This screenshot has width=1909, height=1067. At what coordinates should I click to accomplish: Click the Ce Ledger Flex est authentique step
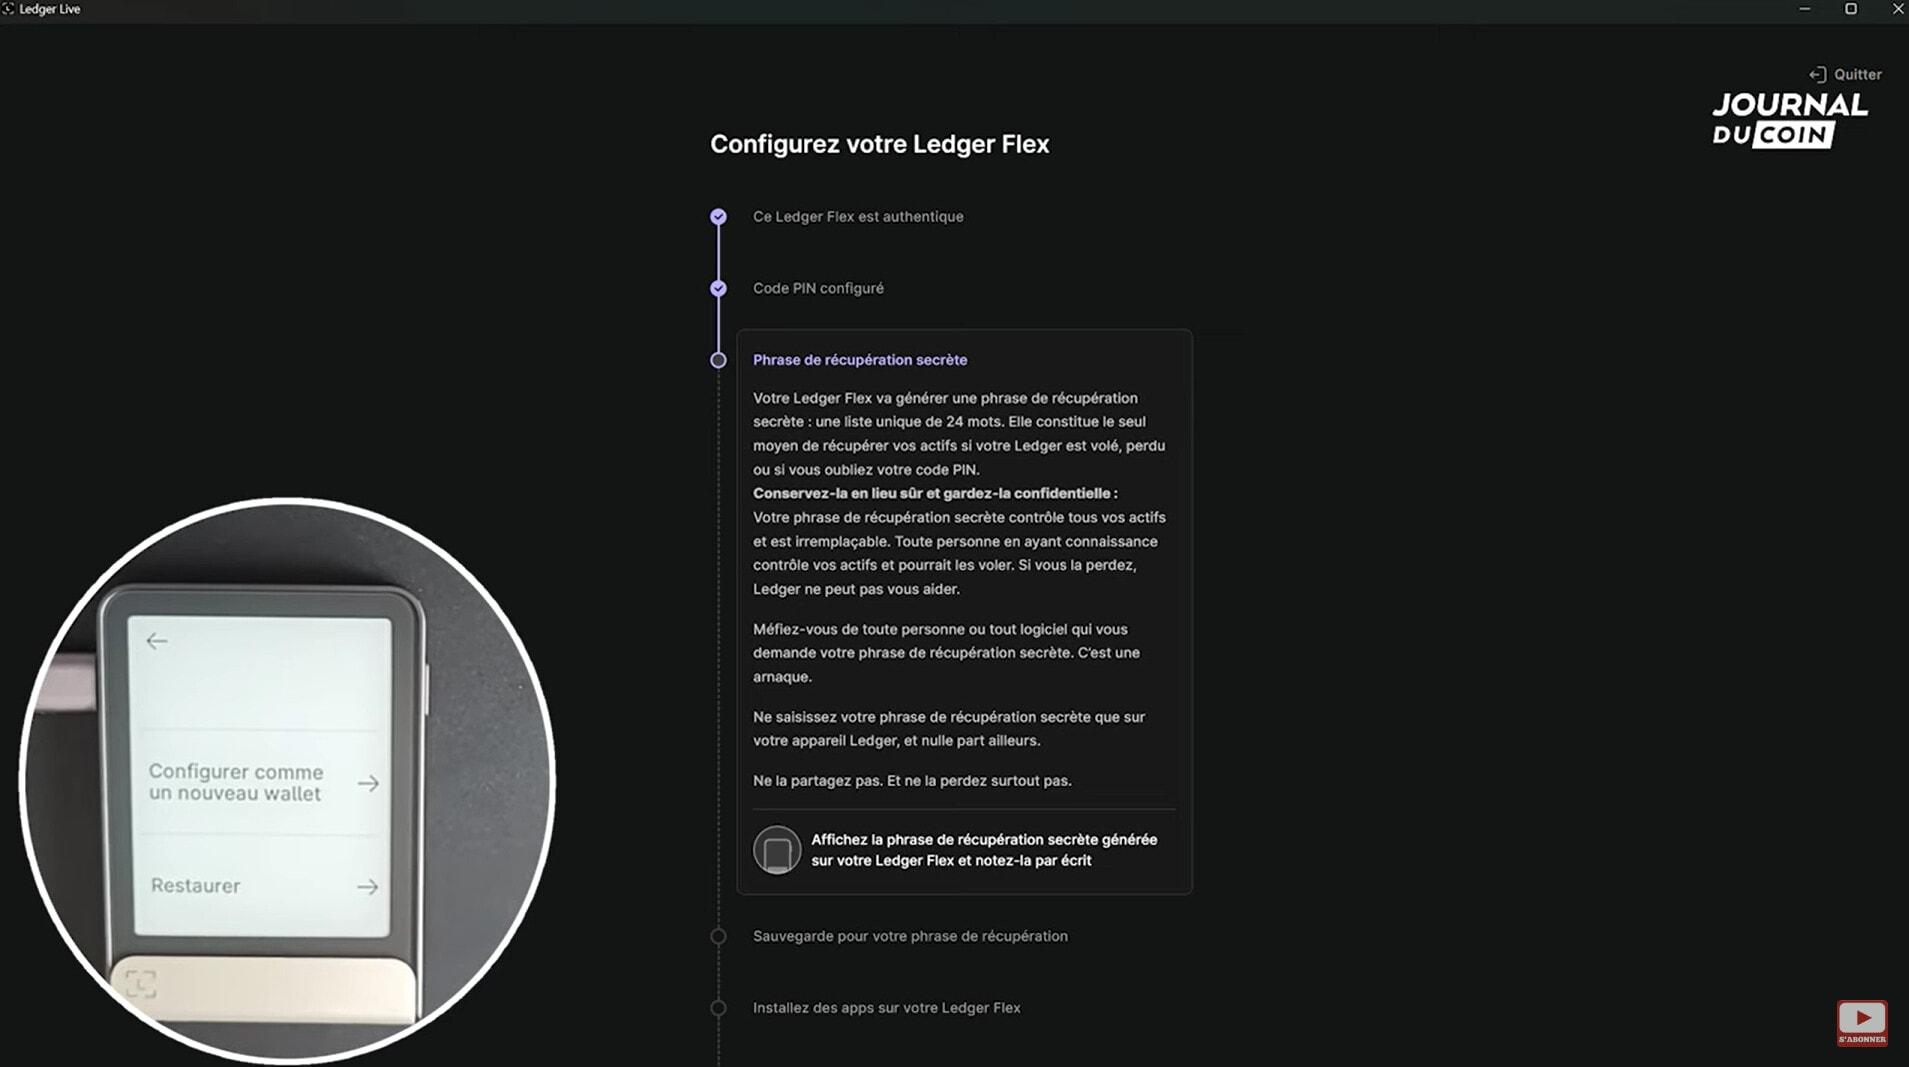pyautogui.click(x=858, y=217)
